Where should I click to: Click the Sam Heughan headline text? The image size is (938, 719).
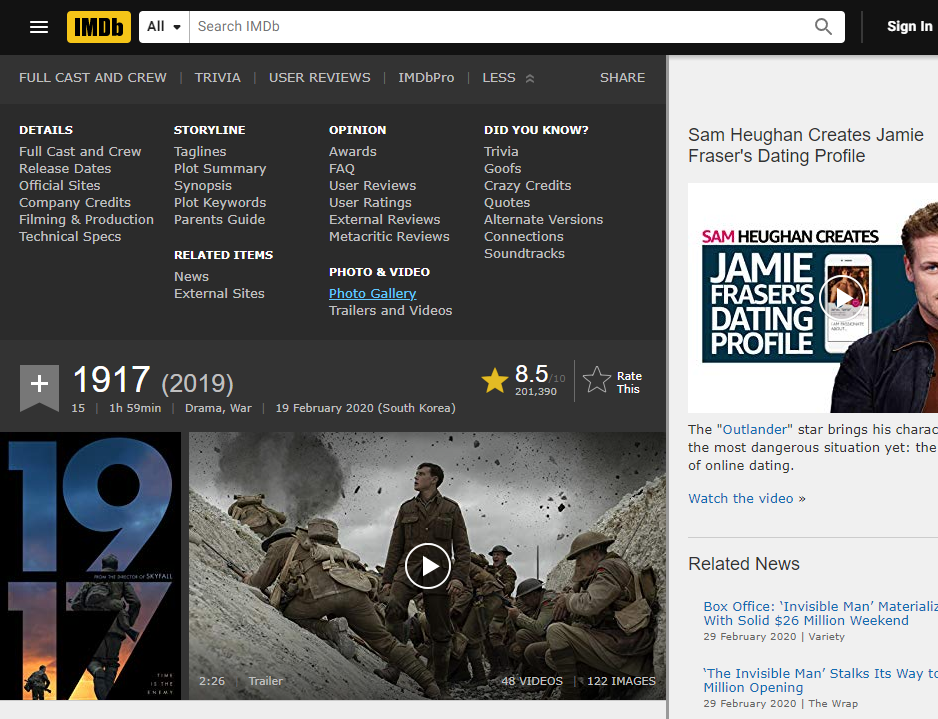click(x=805, y=145)
